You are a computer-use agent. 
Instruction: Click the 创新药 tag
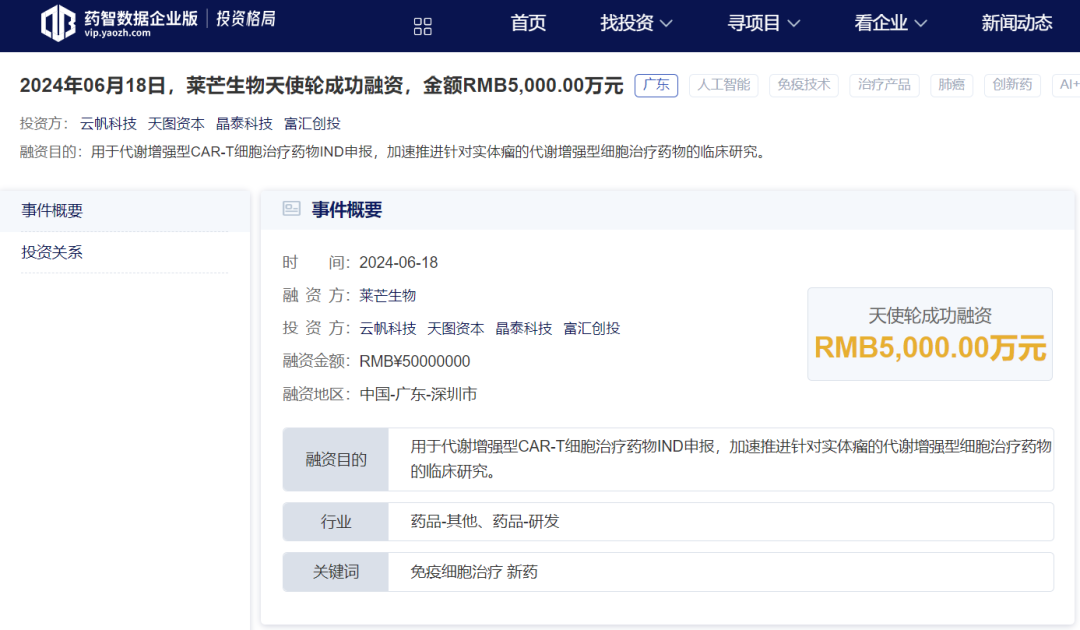(x=1012, y=85)
